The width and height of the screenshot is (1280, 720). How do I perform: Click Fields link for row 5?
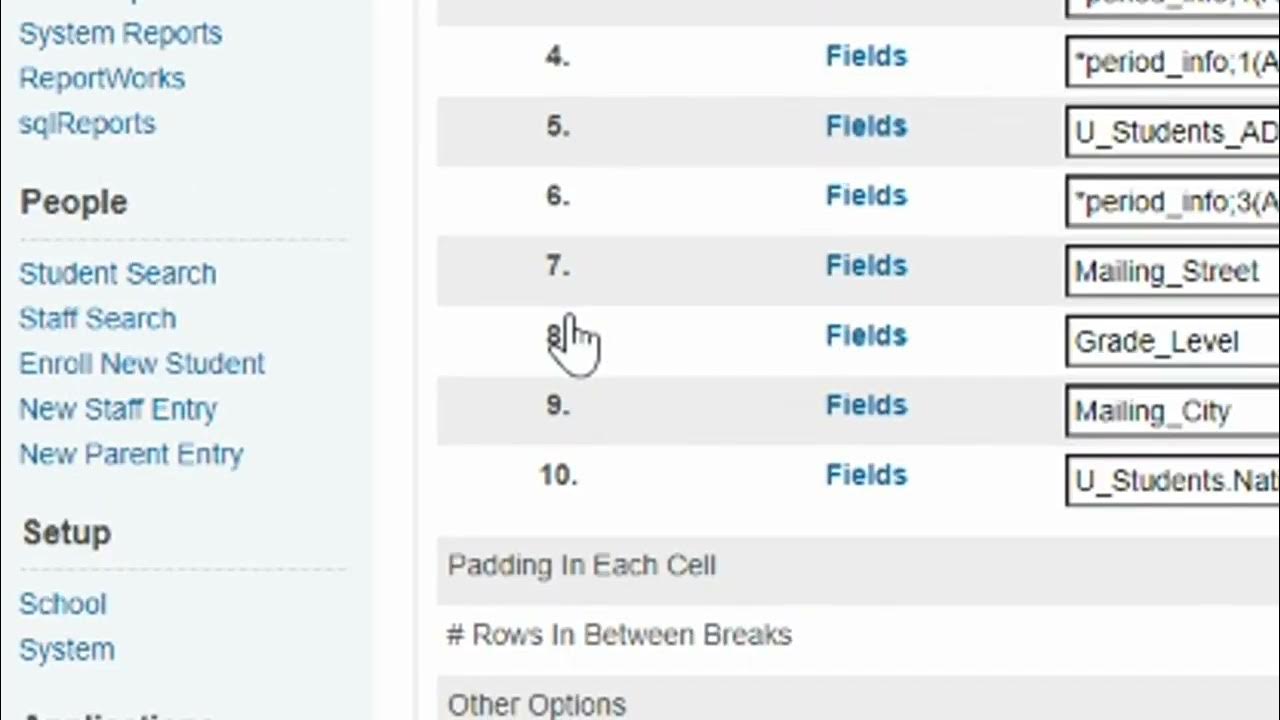(866, 127)
